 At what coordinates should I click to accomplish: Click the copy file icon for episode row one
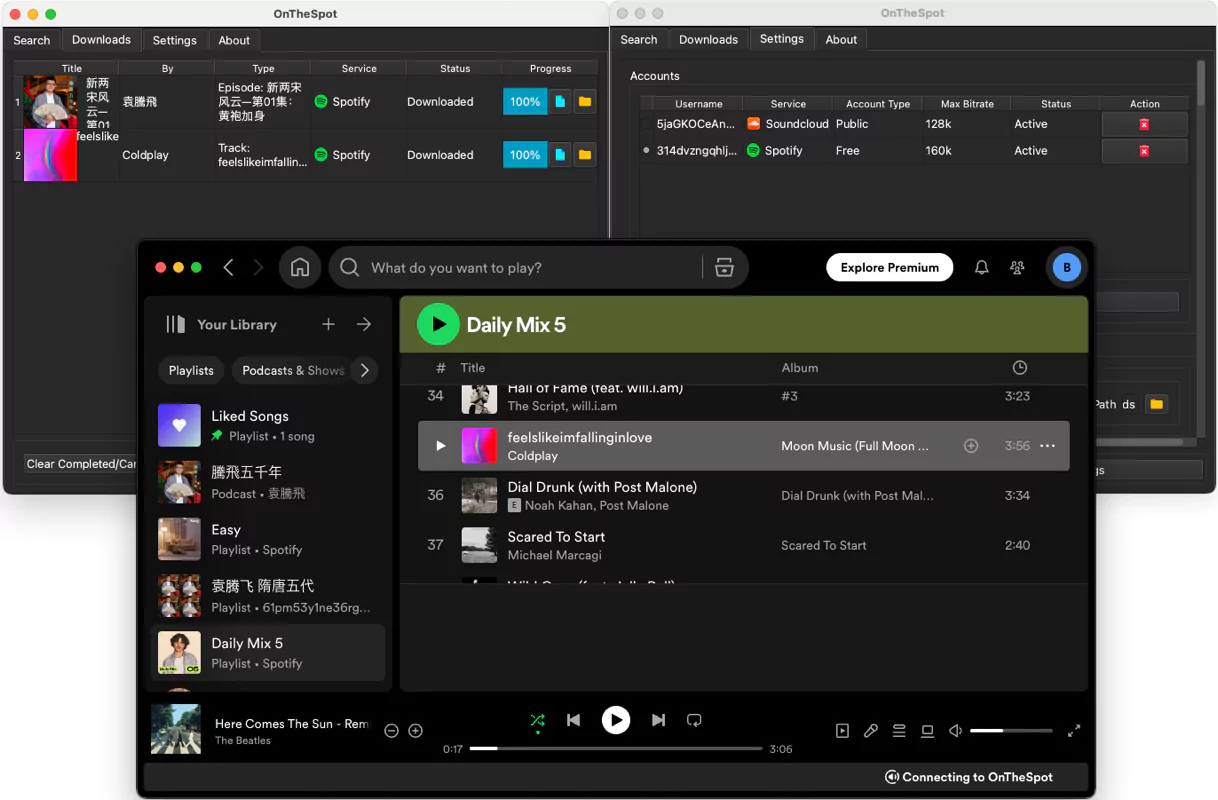pyautogui.click(x=561, y=101)
